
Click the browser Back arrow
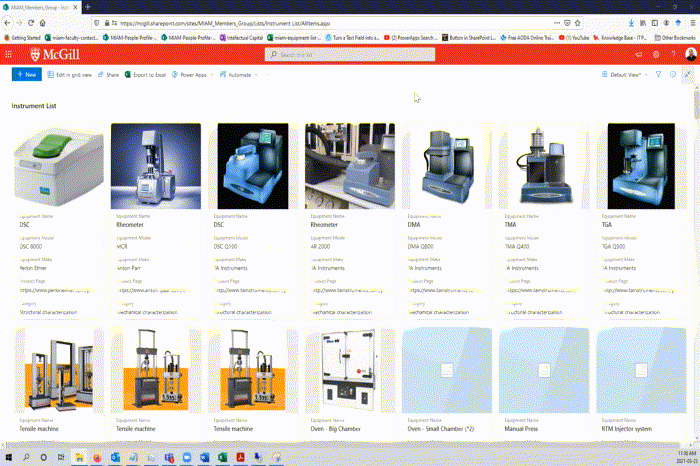coord(7,23)
